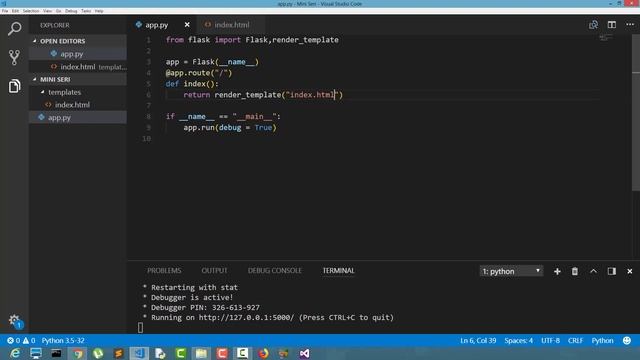This screenshot has height=360, width=640.
Task: Change language mode via Python
Action: tap(602, 340)
